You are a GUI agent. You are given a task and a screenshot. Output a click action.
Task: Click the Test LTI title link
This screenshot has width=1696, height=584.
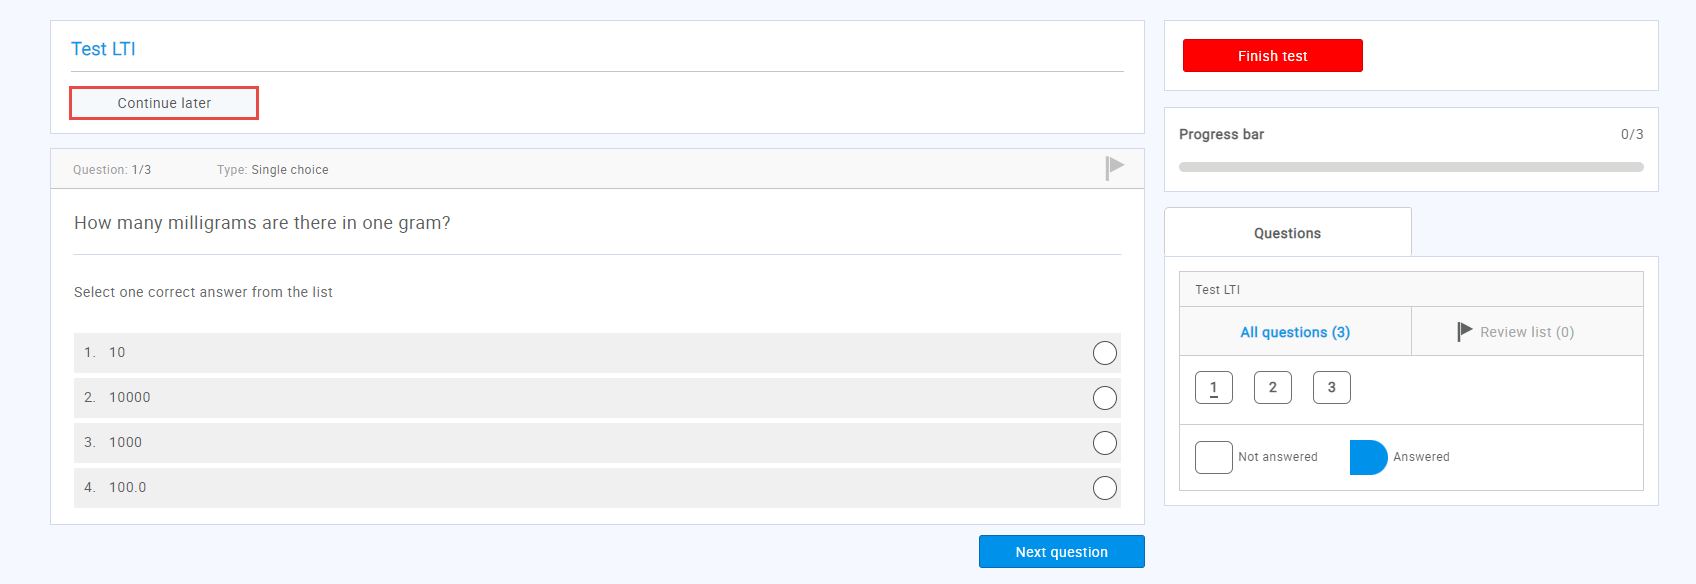(103, 49)
